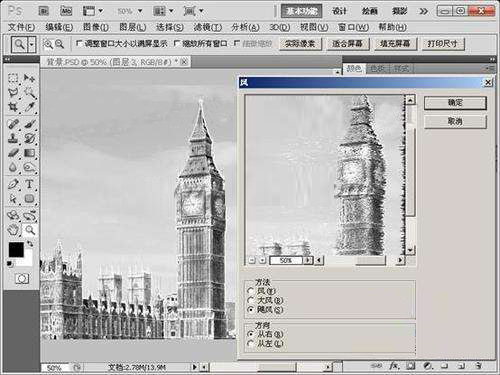Click the 打印尺寸 button
Screen dimensions: 500x375
coord(443,44)
